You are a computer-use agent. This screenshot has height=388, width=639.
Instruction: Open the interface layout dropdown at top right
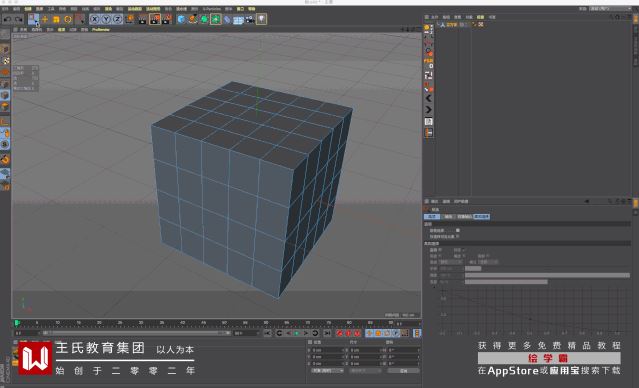pyautogui.click(x=611, y=9)
